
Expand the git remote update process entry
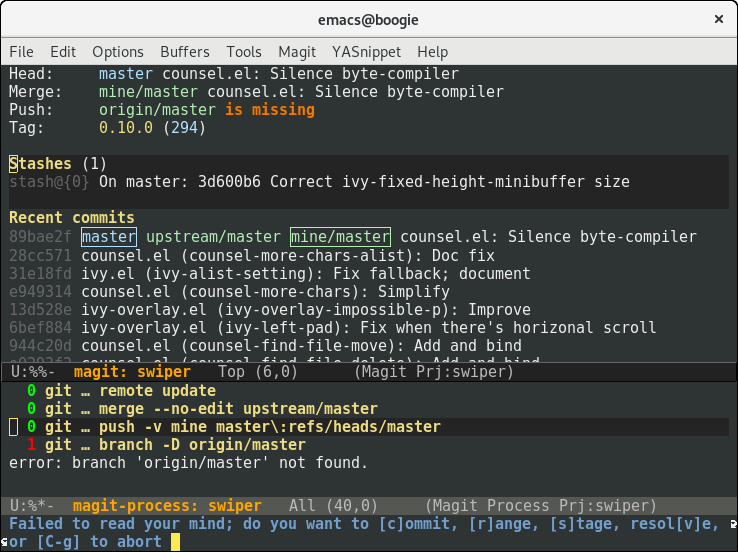(140, 391)
